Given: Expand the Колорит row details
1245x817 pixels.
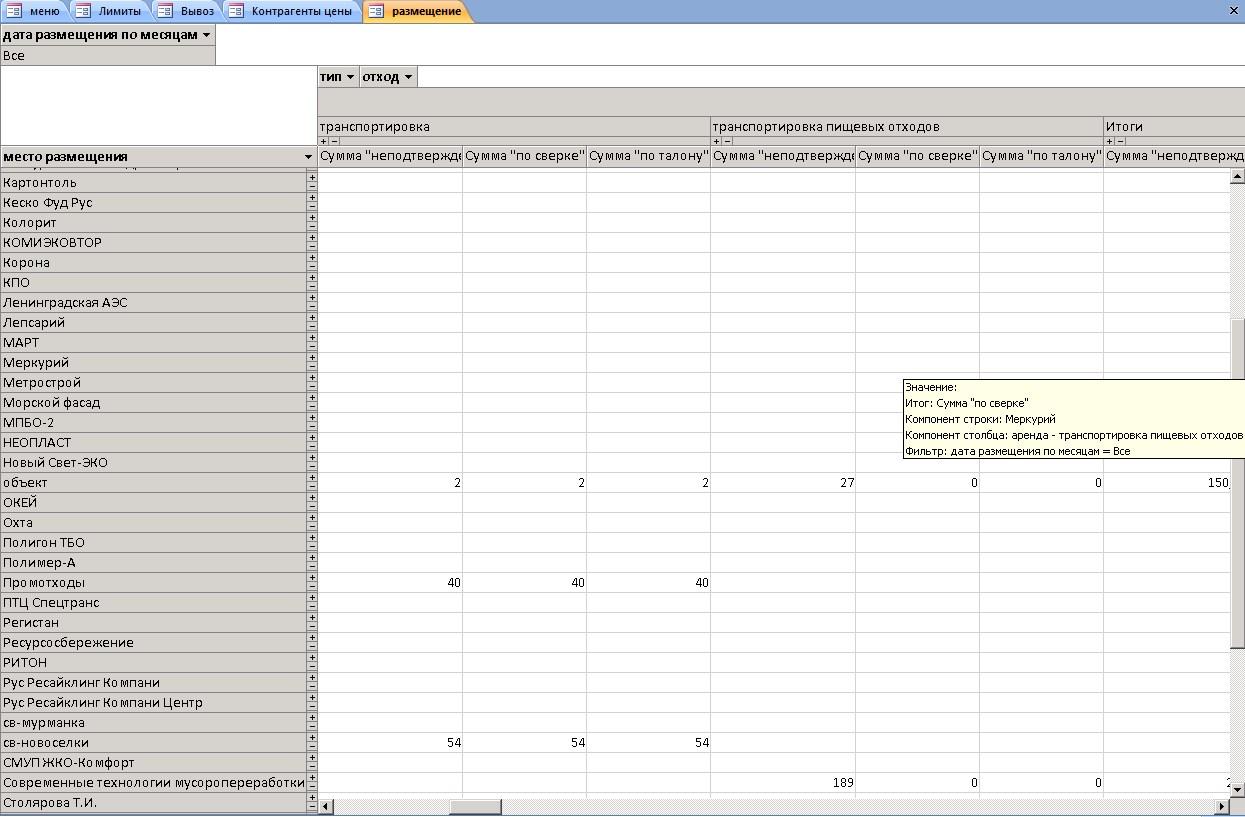Looking at the screenshot, I should (x=312, y=218).
